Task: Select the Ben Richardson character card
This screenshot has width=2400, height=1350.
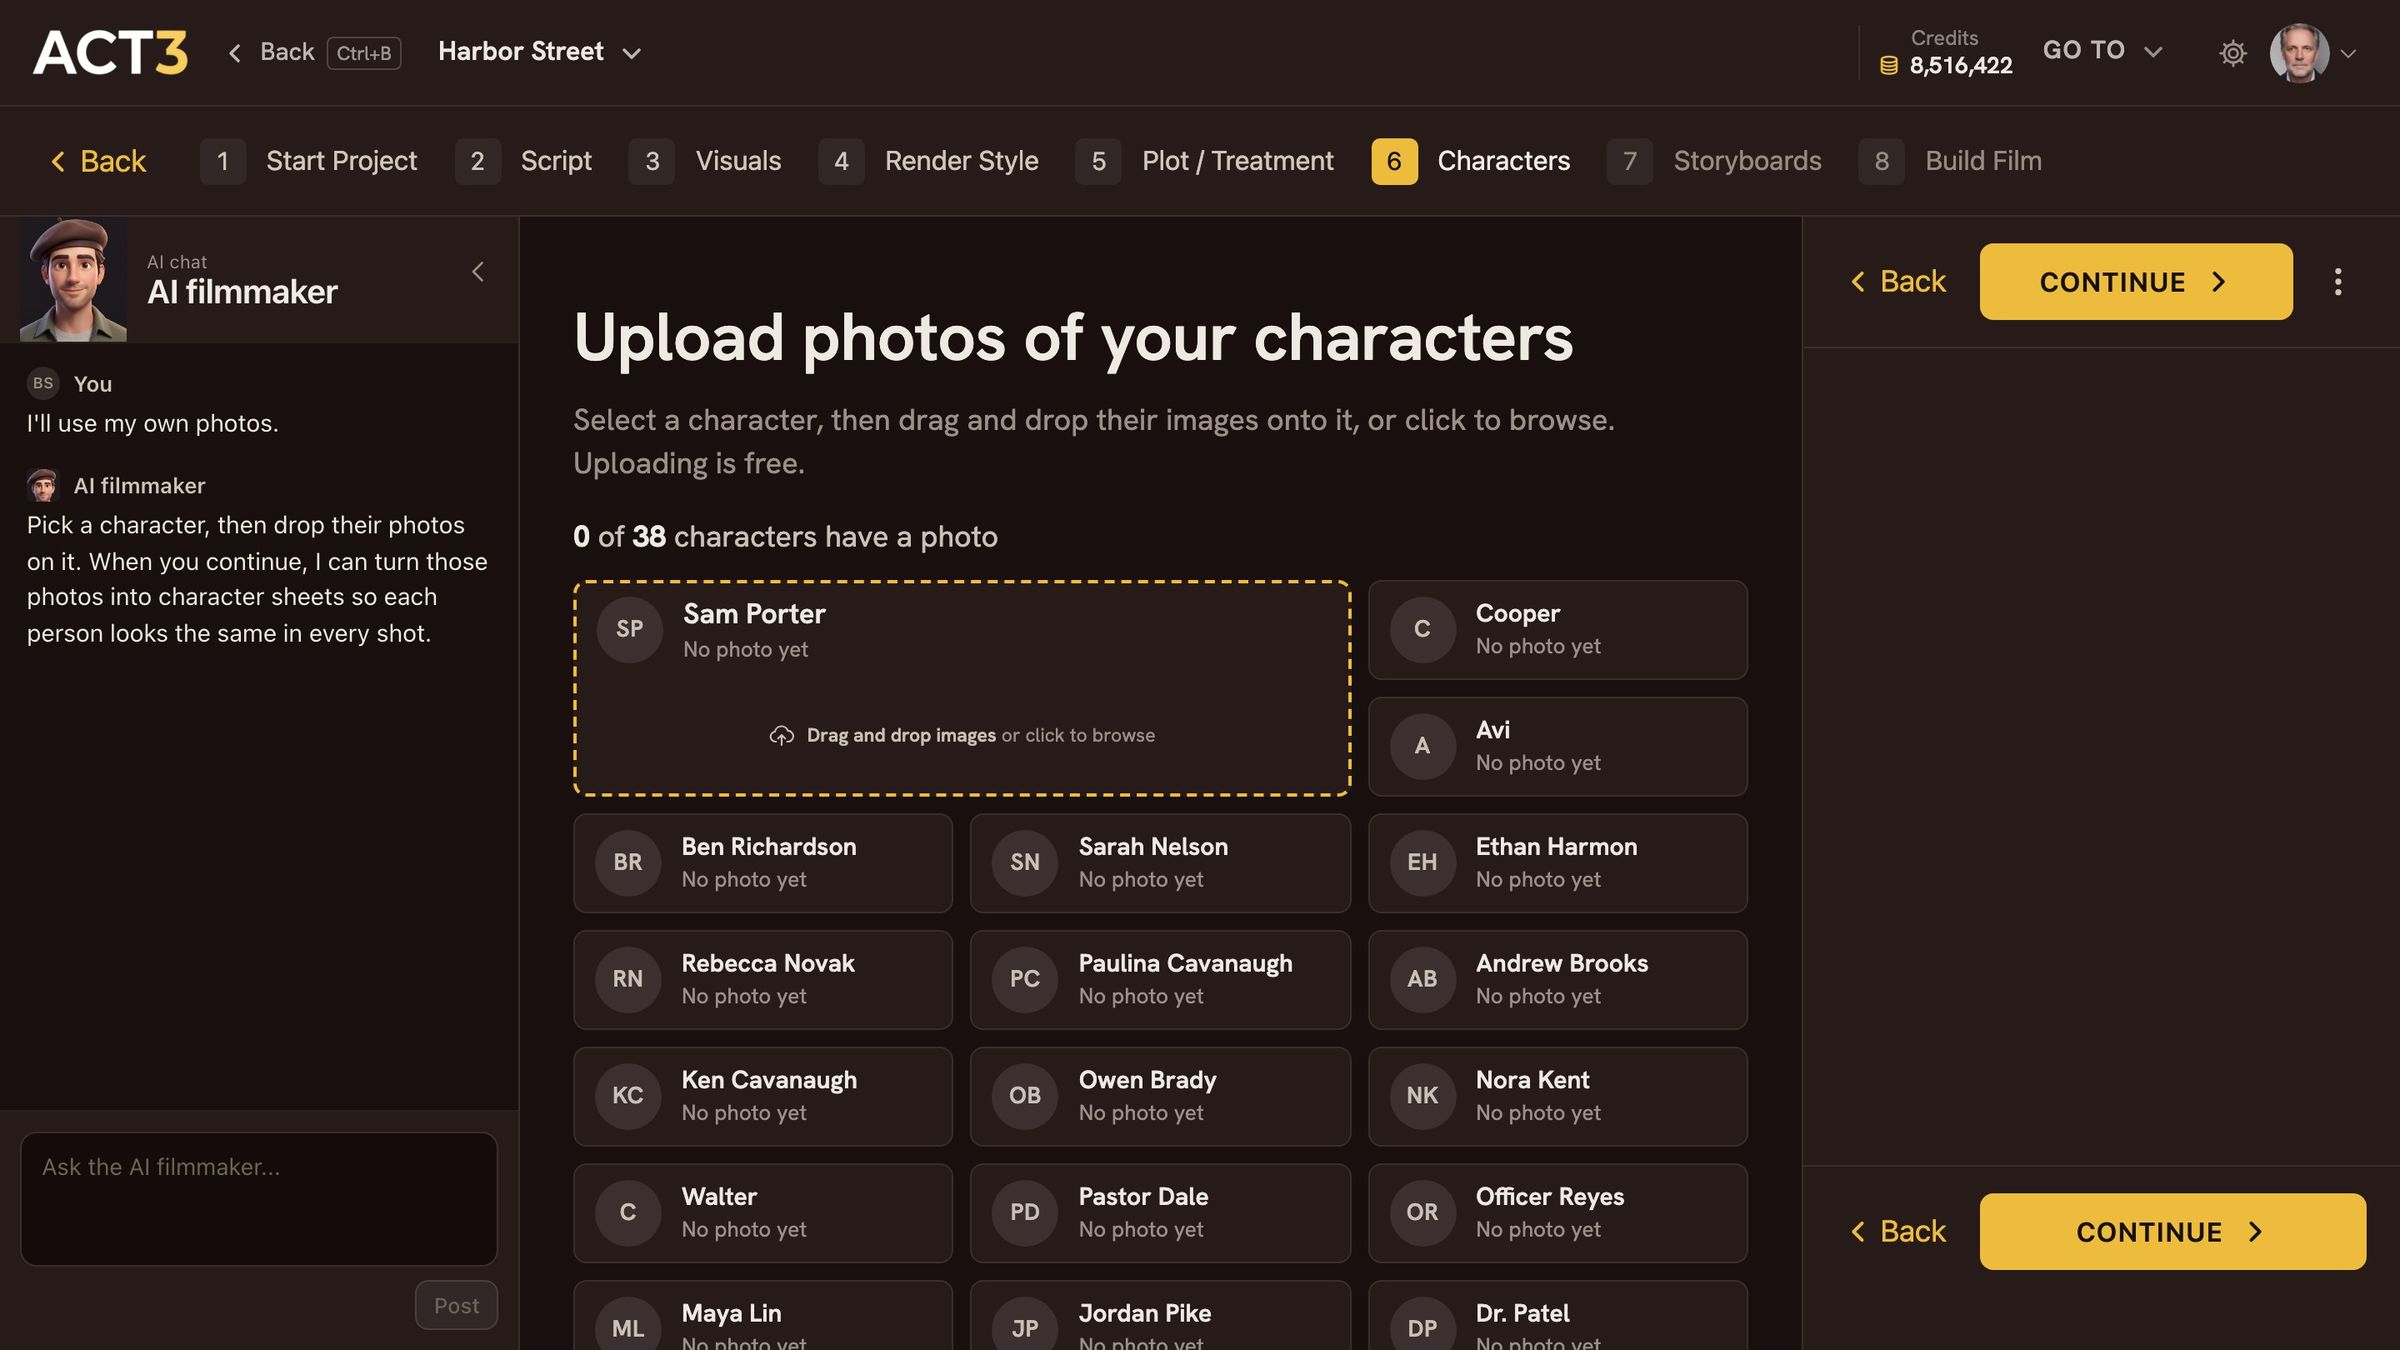Action: pos(763,863)
